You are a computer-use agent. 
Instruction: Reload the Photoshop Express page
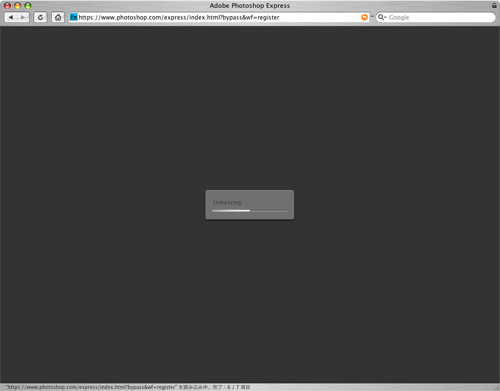(40, 17)
